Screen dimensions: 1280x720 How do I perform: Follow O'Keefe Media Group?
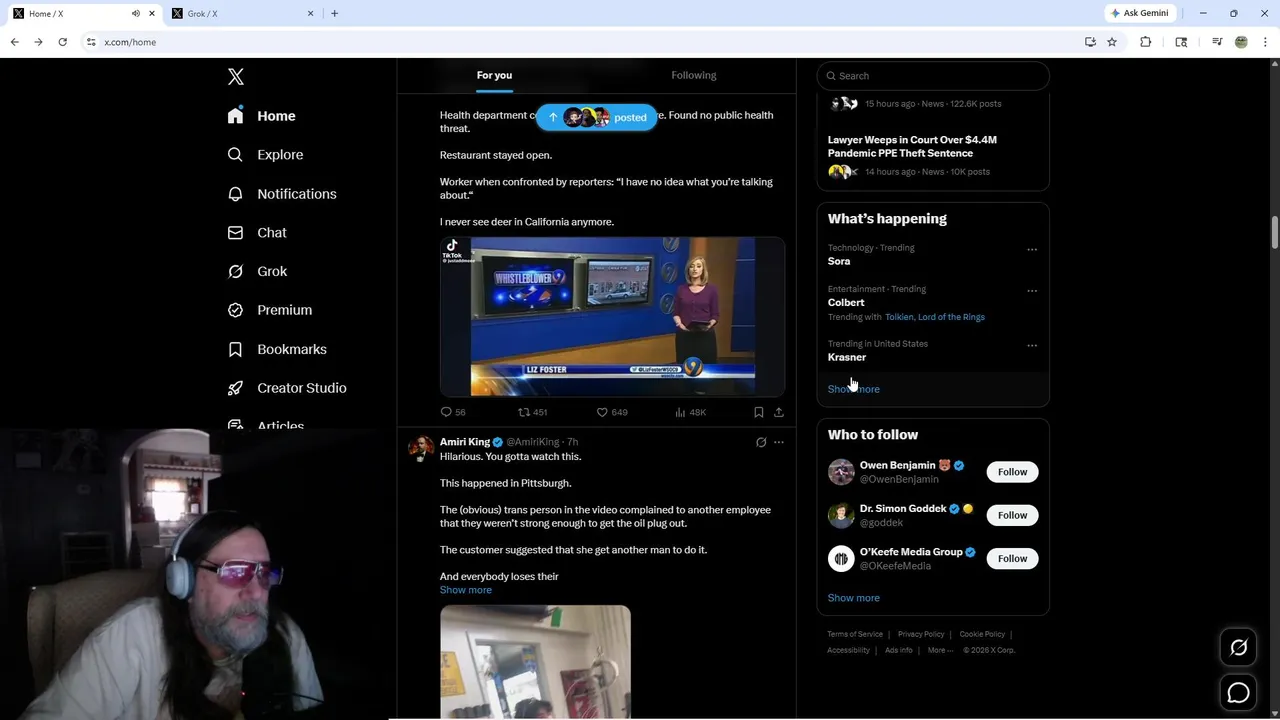pos(1012,558)
